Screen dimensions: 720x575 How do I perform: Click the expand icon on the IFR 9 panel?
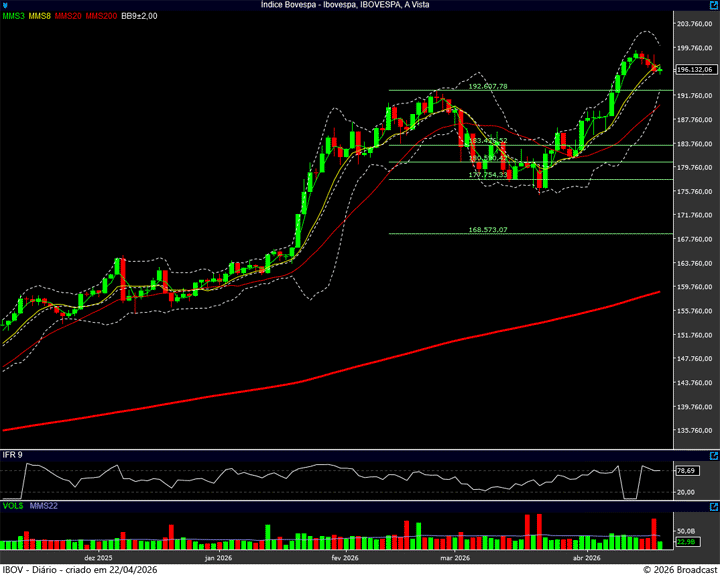pos(712,455)
